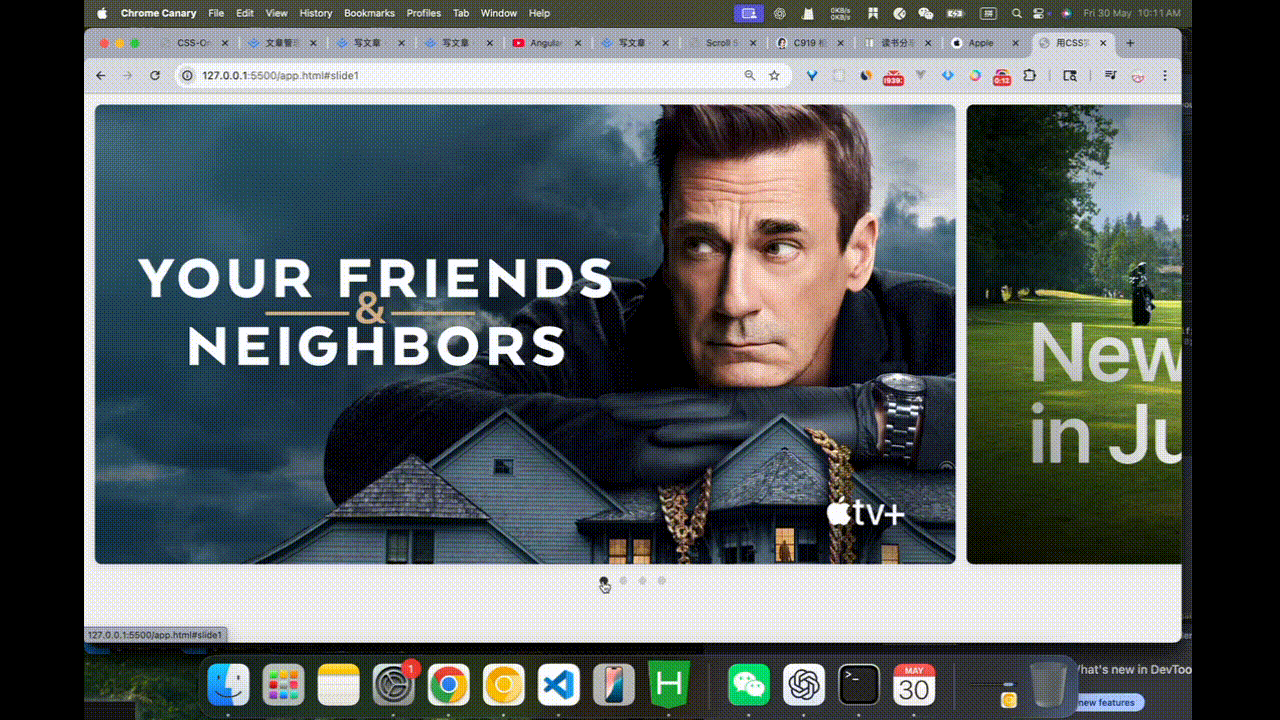Open the Edit menu

point(245,13)
